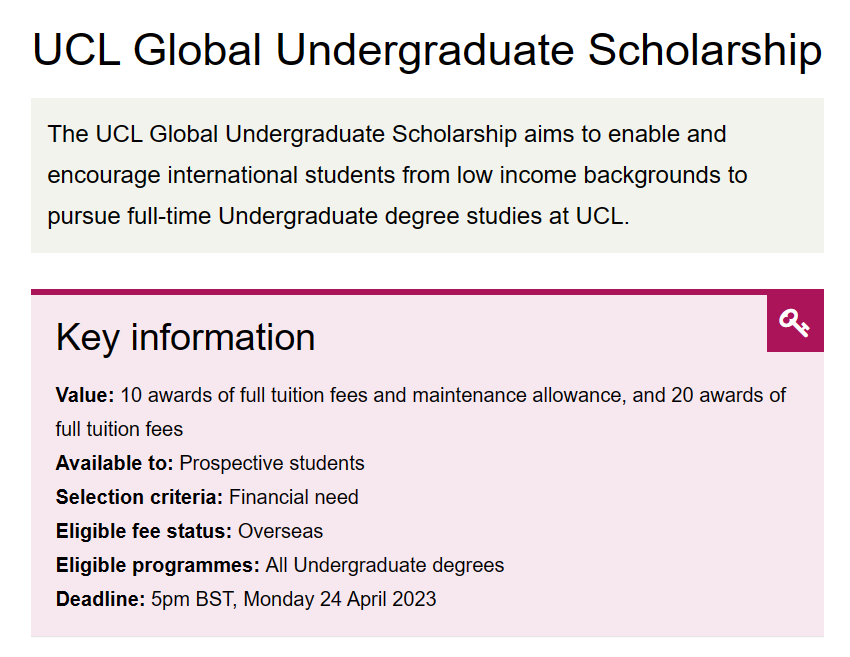Click the bold Available to label

click(114, 463)
